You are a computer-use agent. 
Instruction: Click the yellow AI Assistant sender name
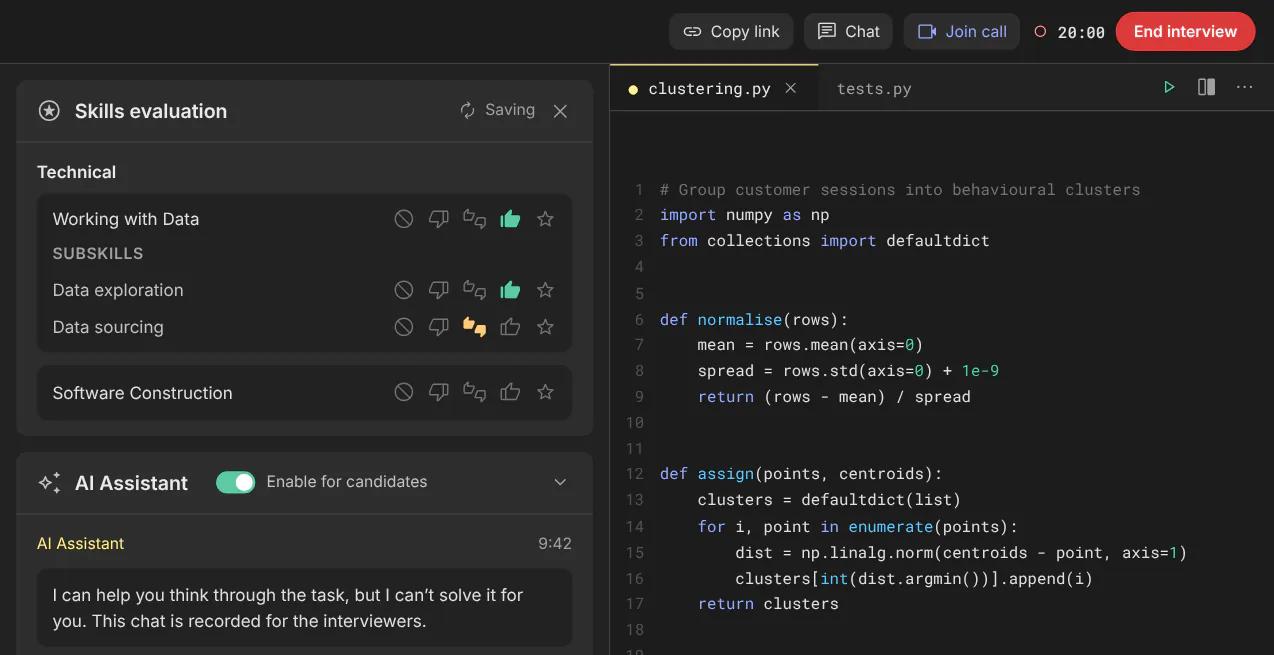(x=81, y=544)
